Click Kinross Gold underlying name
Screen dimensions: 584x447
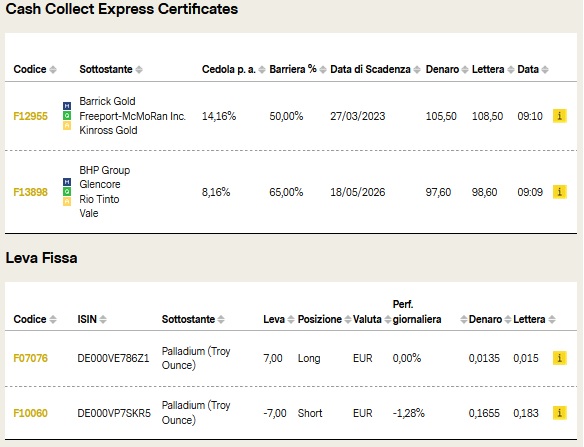pyautogui.click(x=108, y=130)
